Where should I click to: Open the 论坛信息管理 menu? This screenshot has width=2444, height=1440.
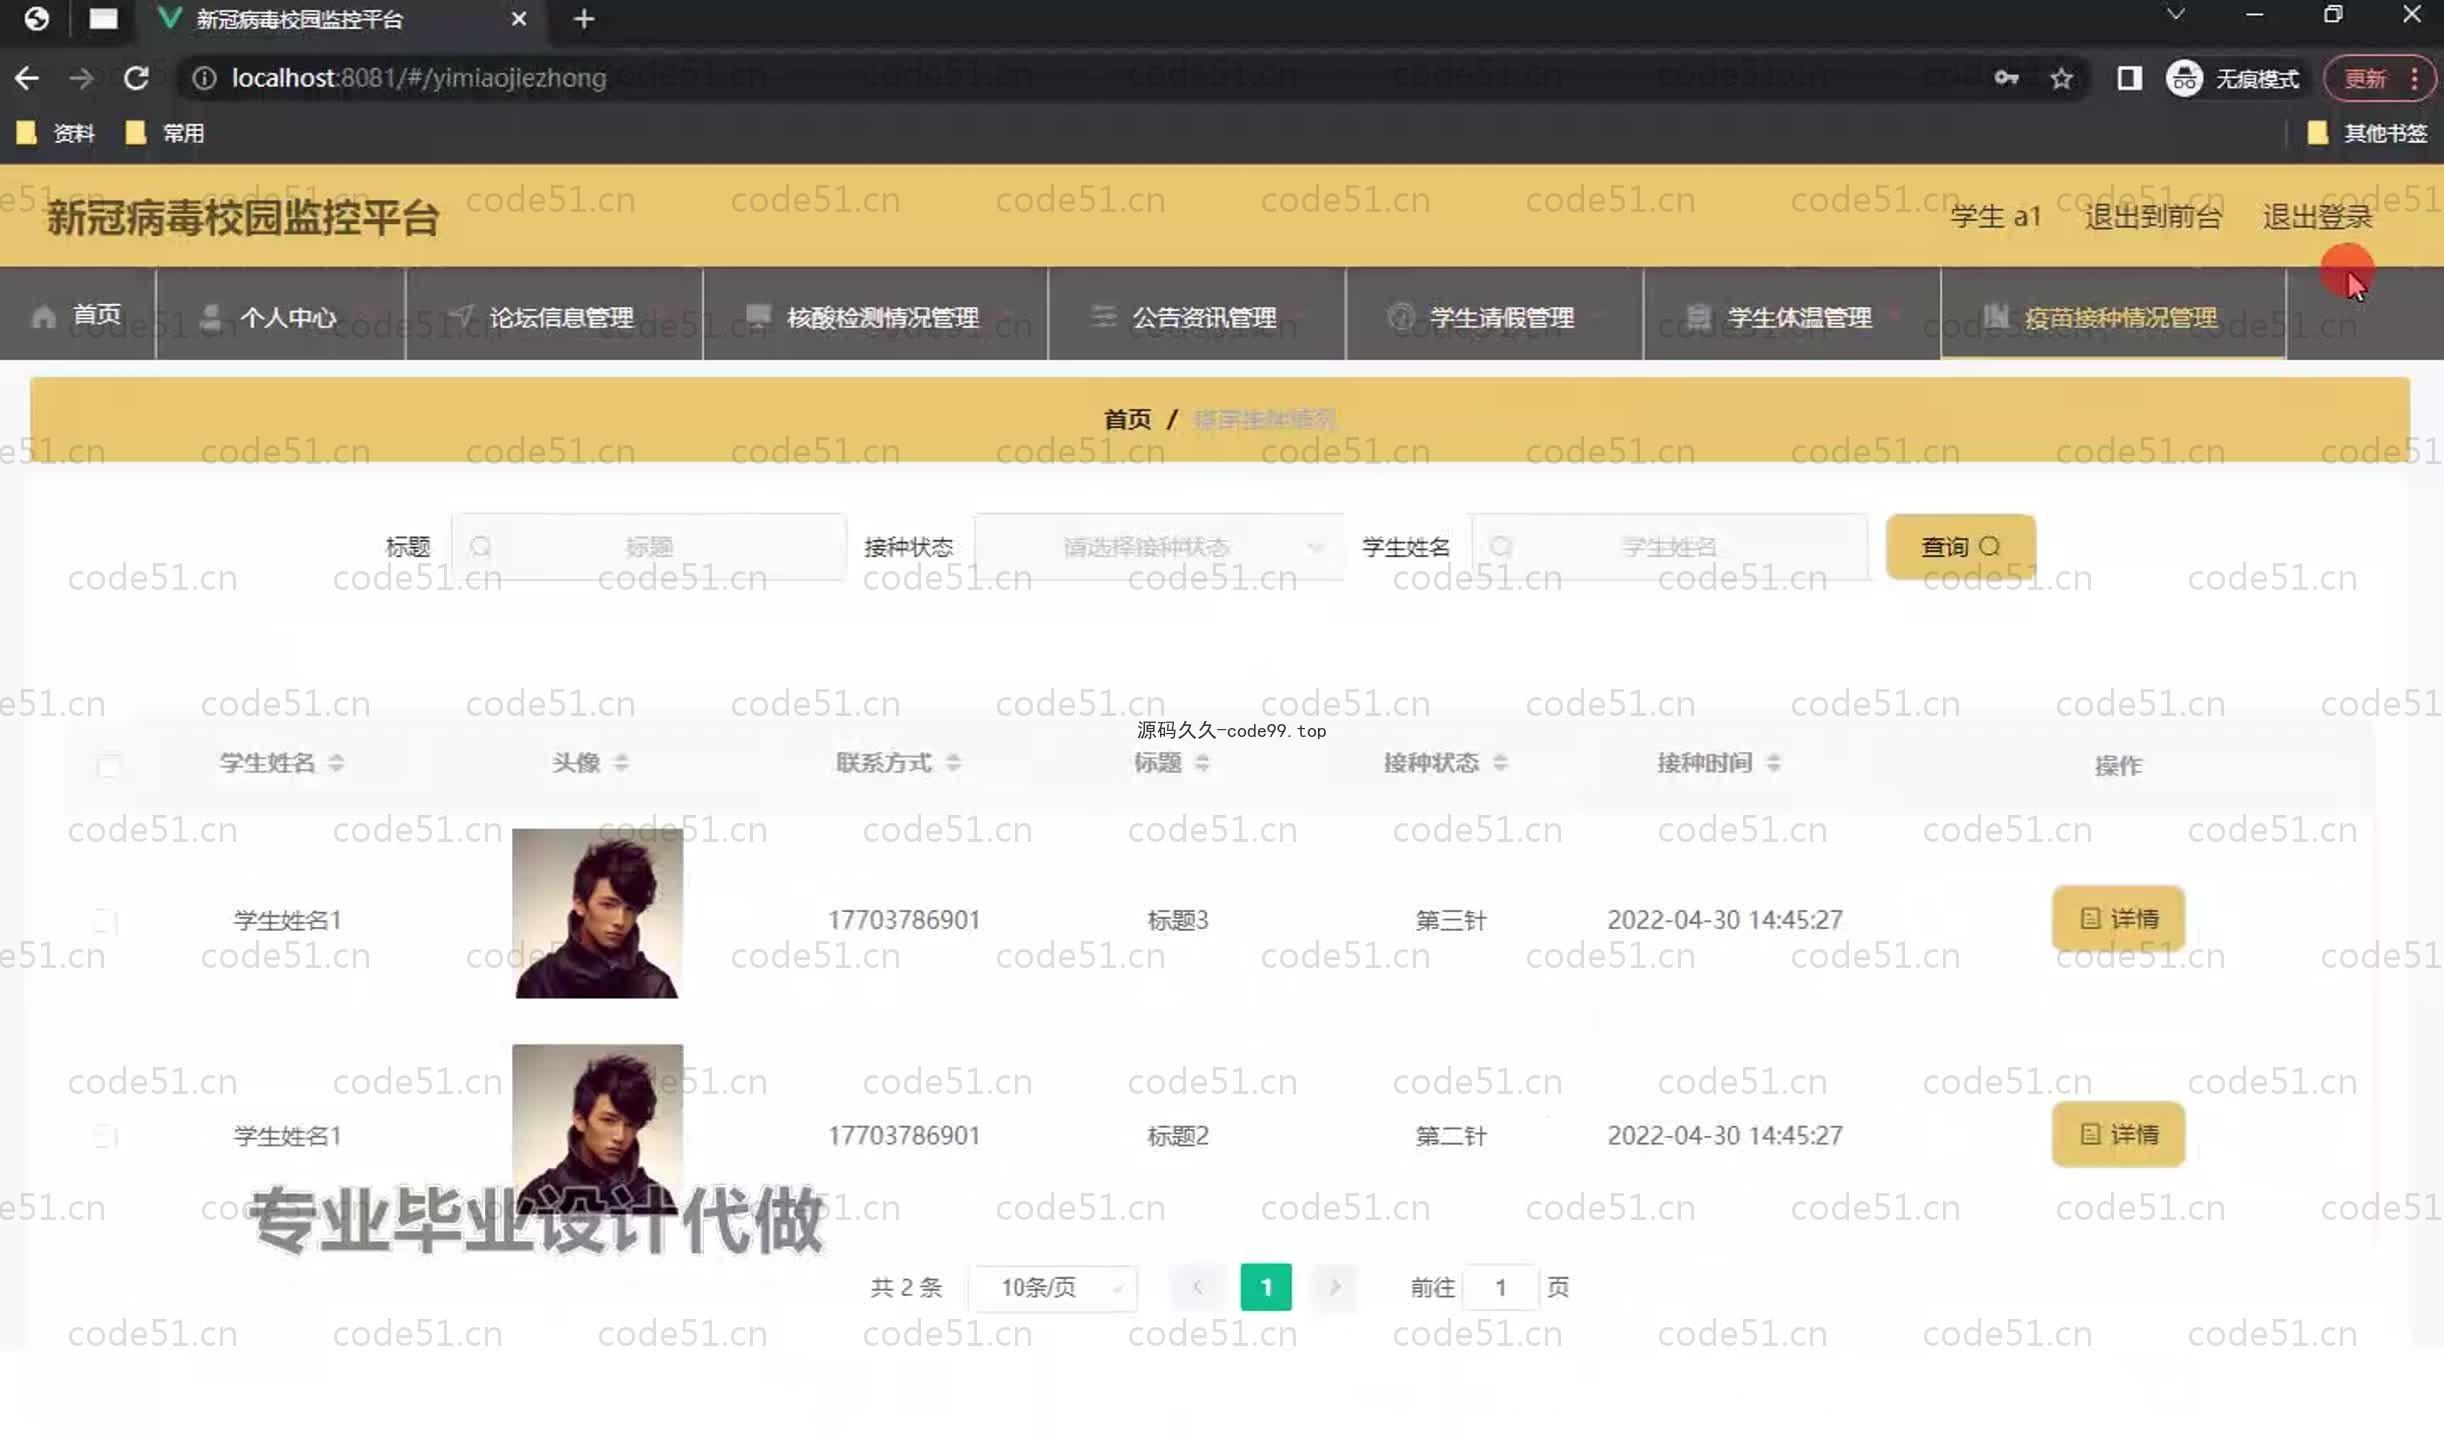pyautogui.click(x=554, y=315)
